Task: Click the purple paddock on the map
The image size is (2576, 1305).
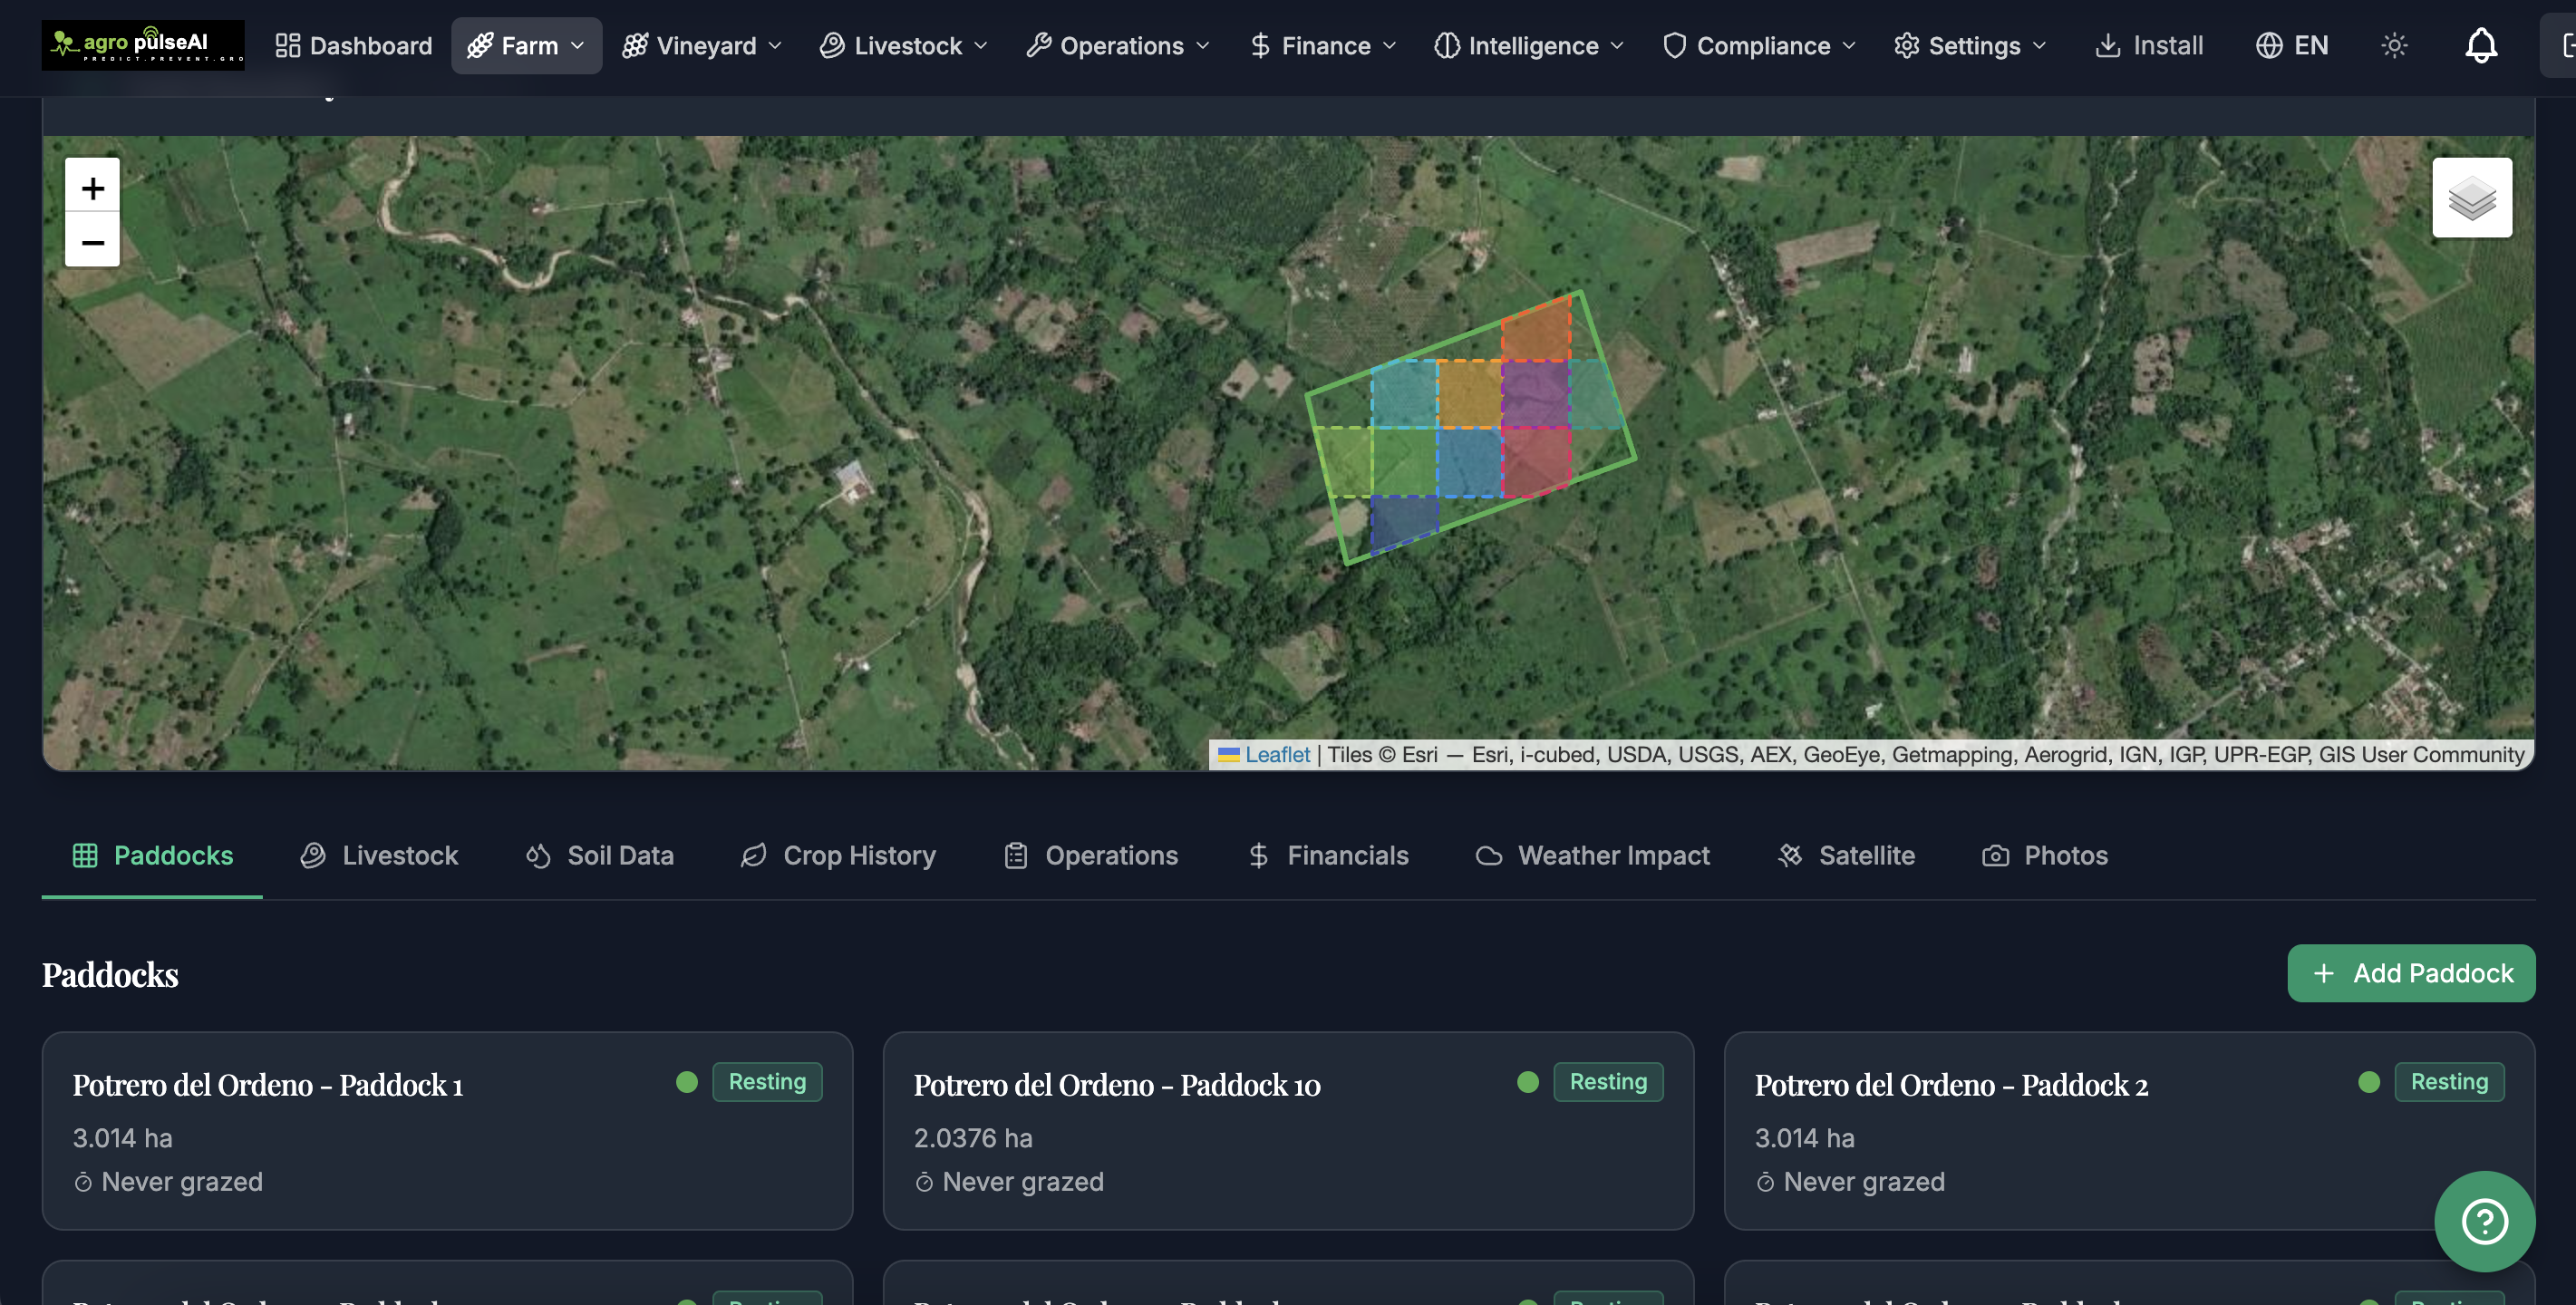Action: (1535, 394)
